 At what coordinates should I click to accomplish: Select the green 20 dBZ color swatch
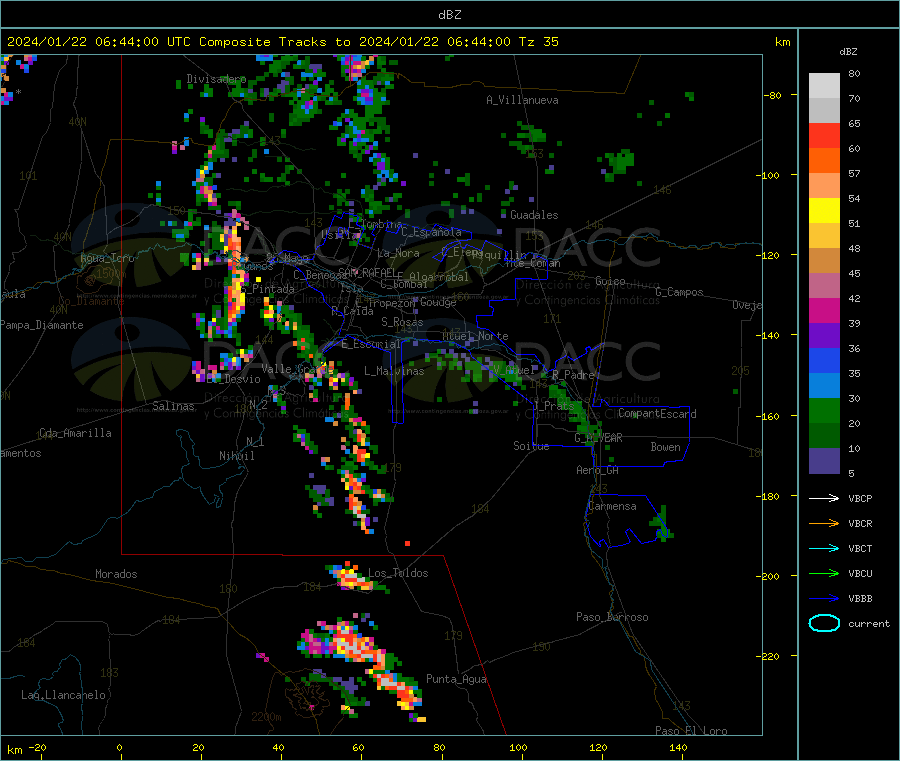point(824,410)
